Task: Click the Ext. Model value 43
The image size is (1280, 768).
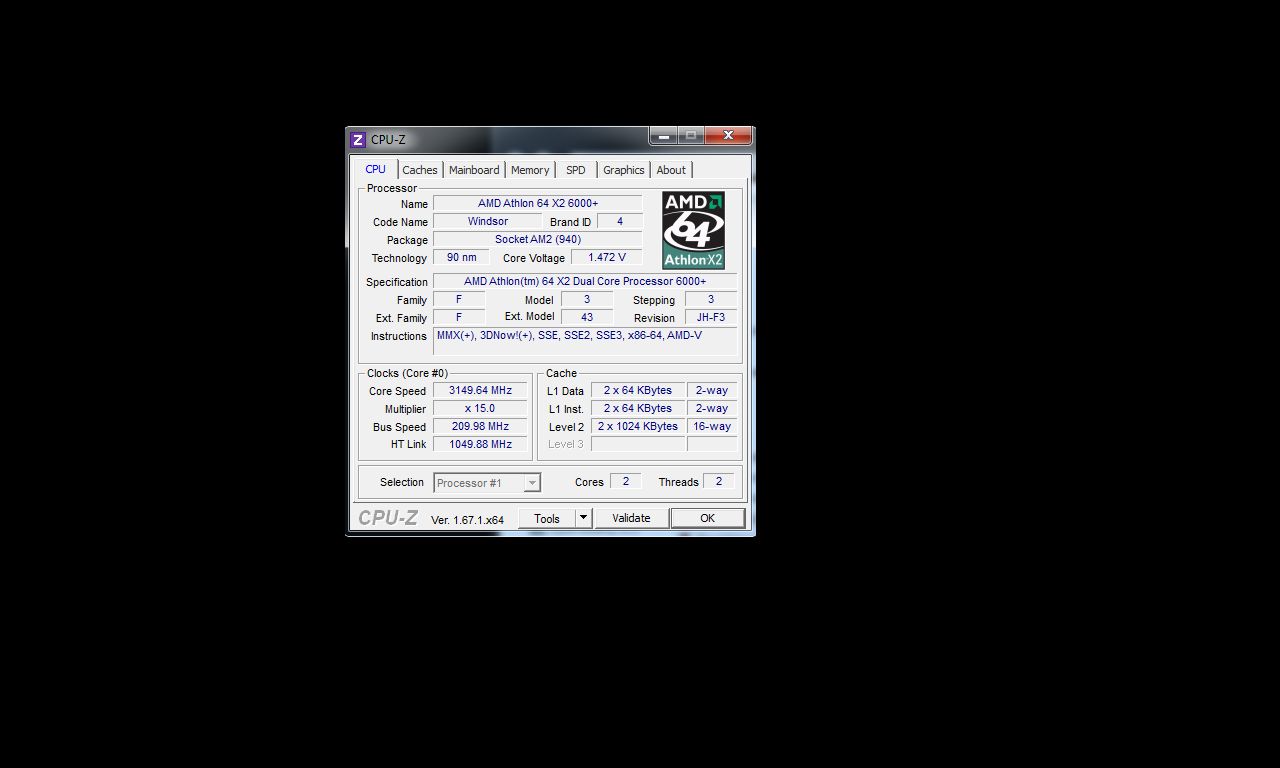Action: coord(587,318)
